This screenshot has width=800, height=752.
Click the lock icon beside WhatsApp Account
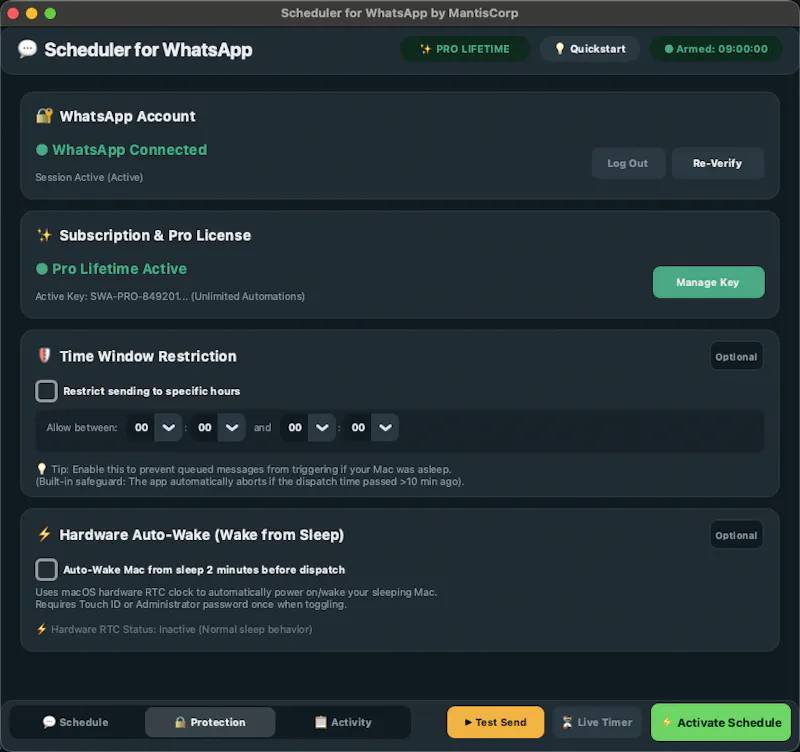point(44,116)
